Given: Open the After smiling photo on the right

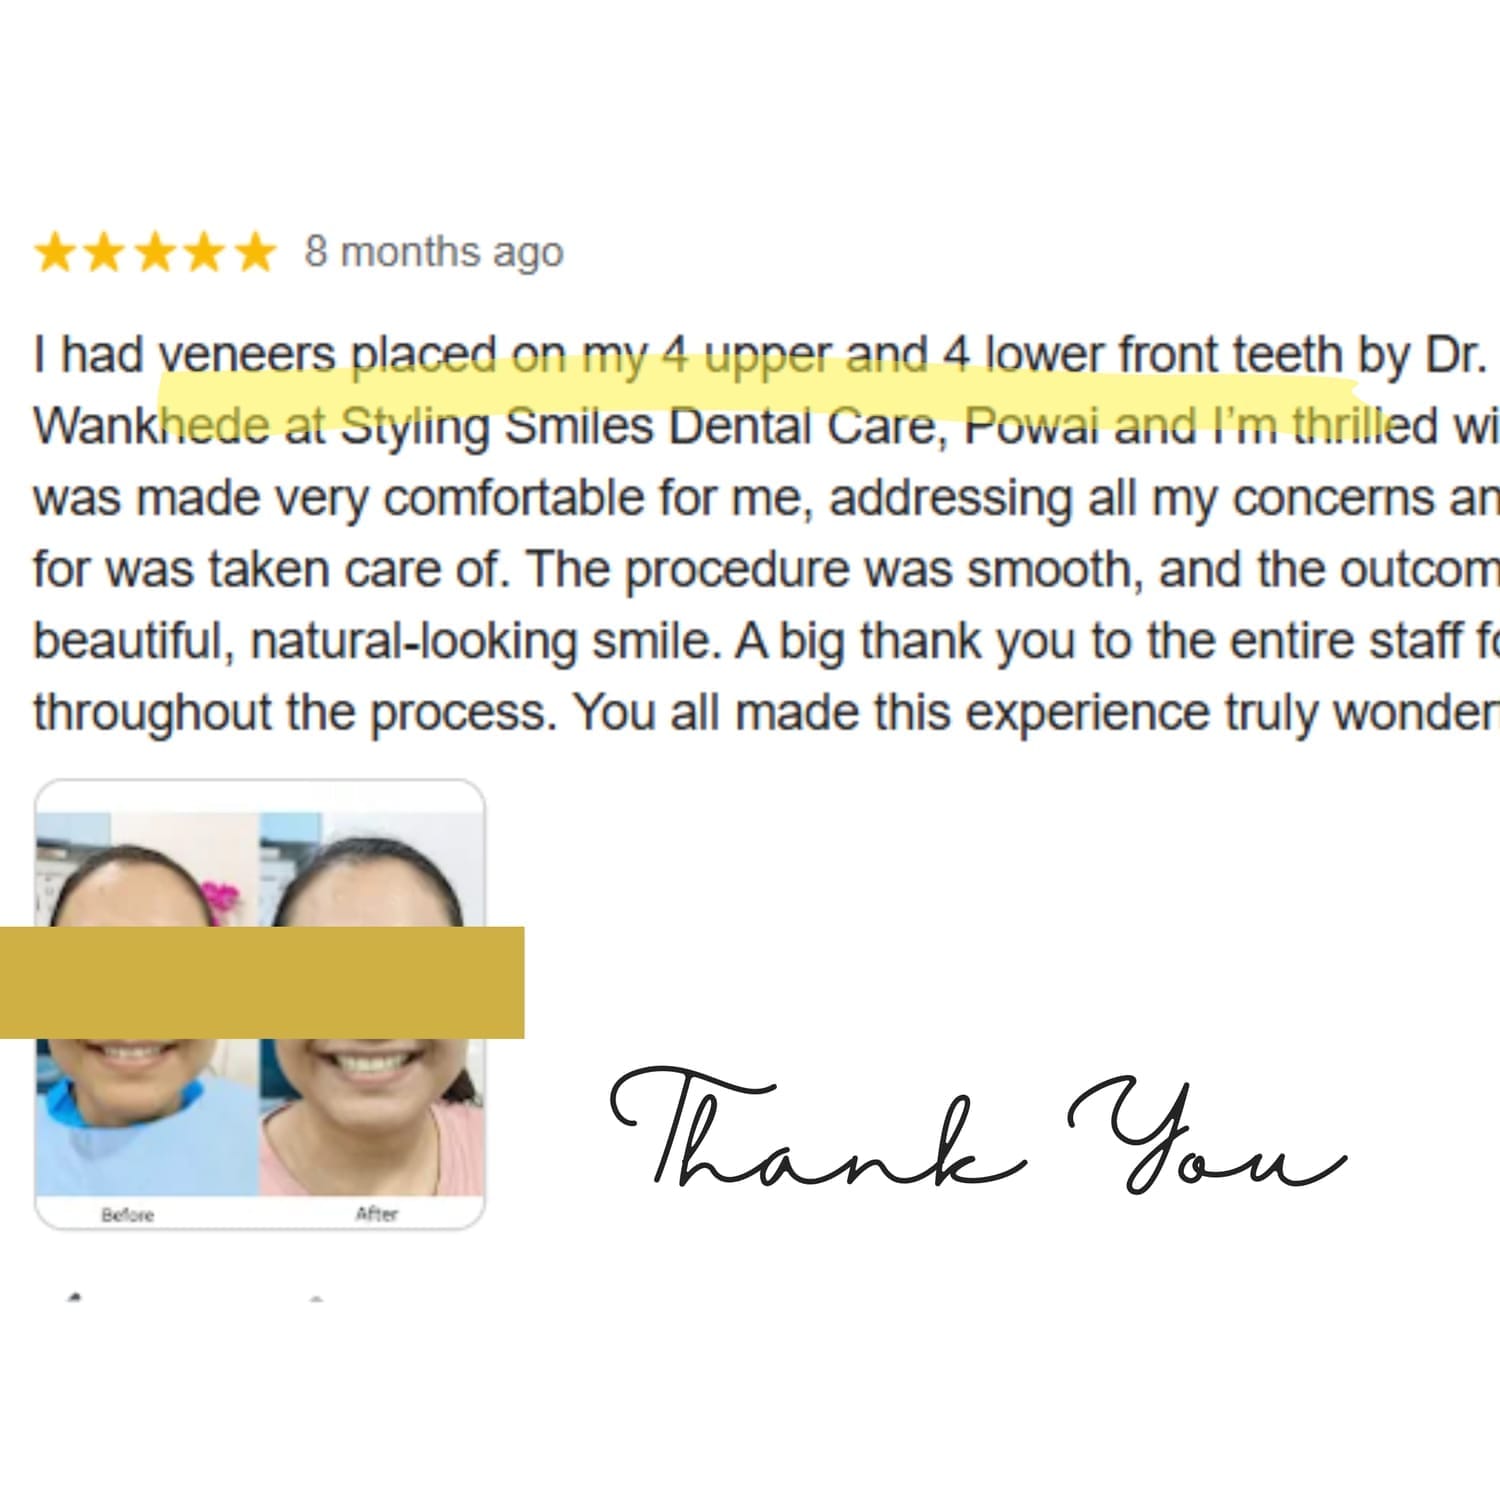Looking at the screenshot, I should [x=372, y=1004].
